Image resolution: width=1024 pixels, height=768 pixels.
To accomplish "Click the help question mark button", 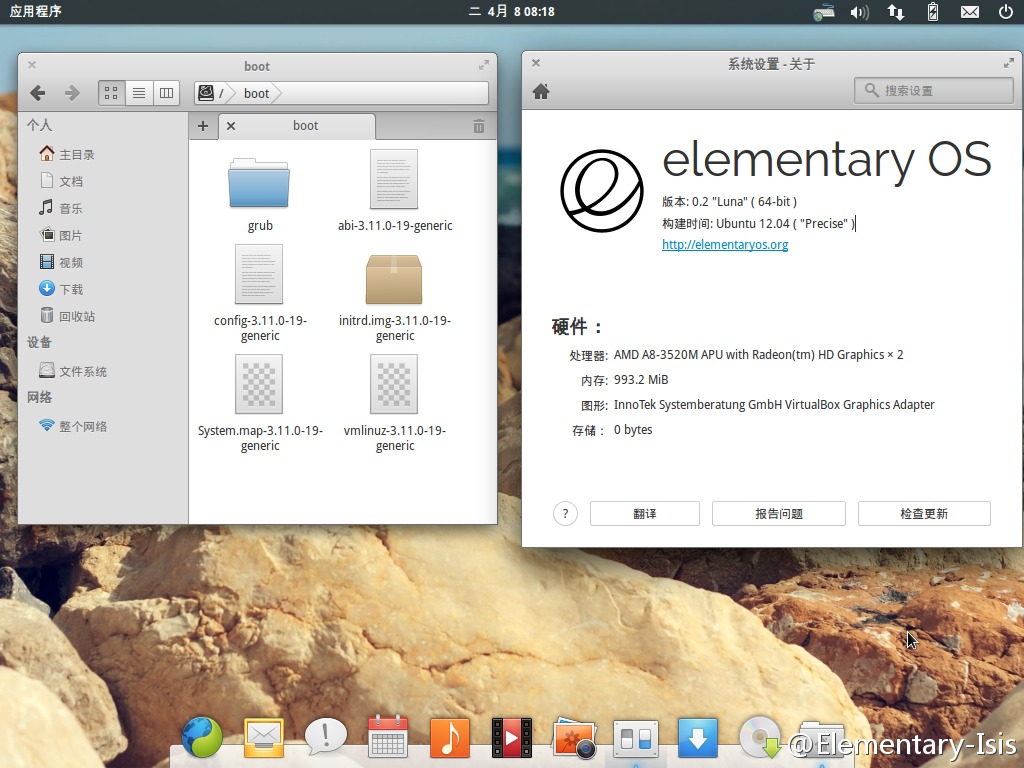I will (566, 513).
